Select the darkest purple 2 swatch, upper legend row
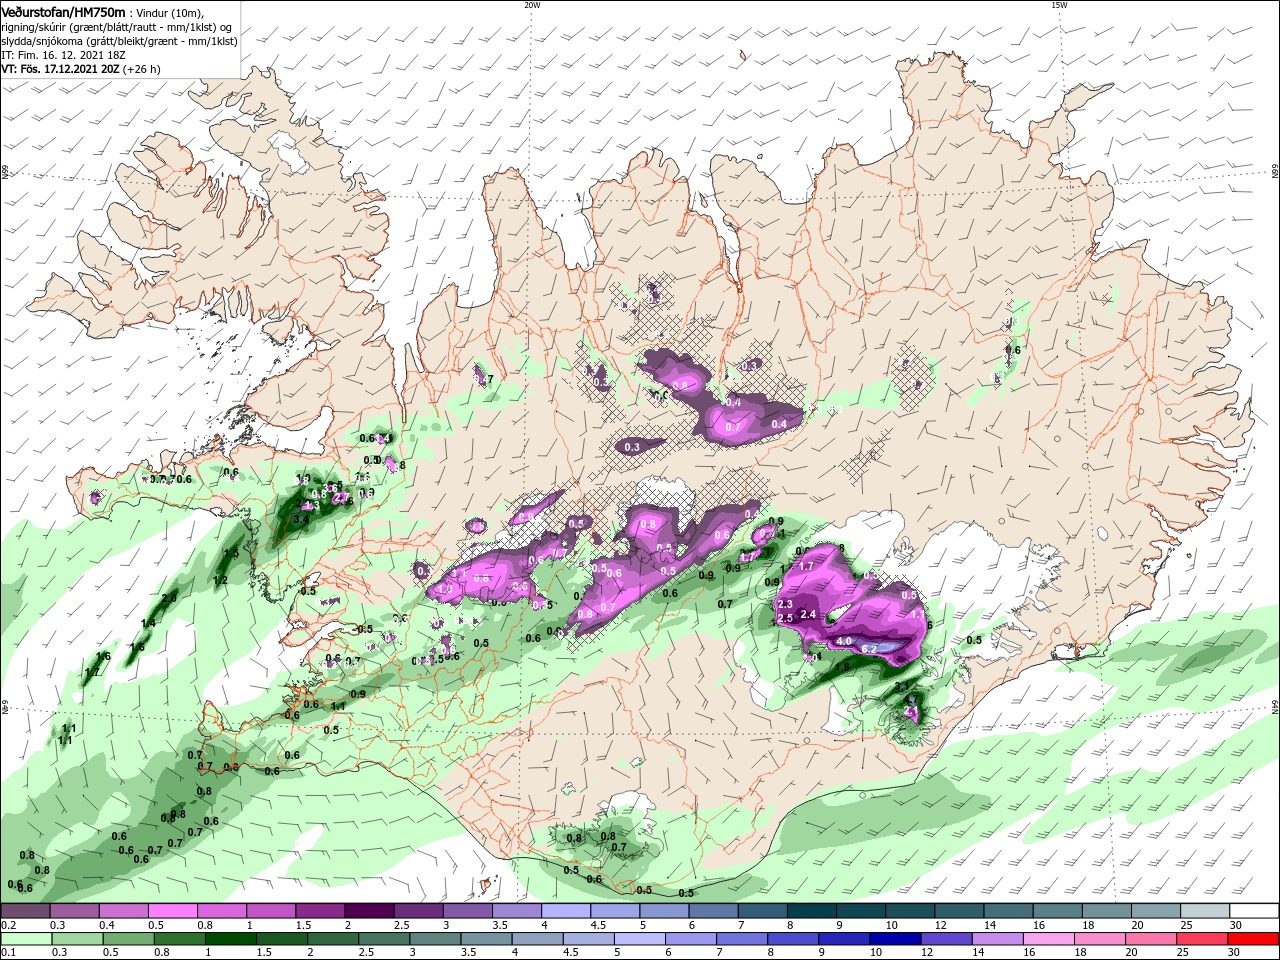The width and height of the screenshot is (1280, 960). (x=370, y=911)
